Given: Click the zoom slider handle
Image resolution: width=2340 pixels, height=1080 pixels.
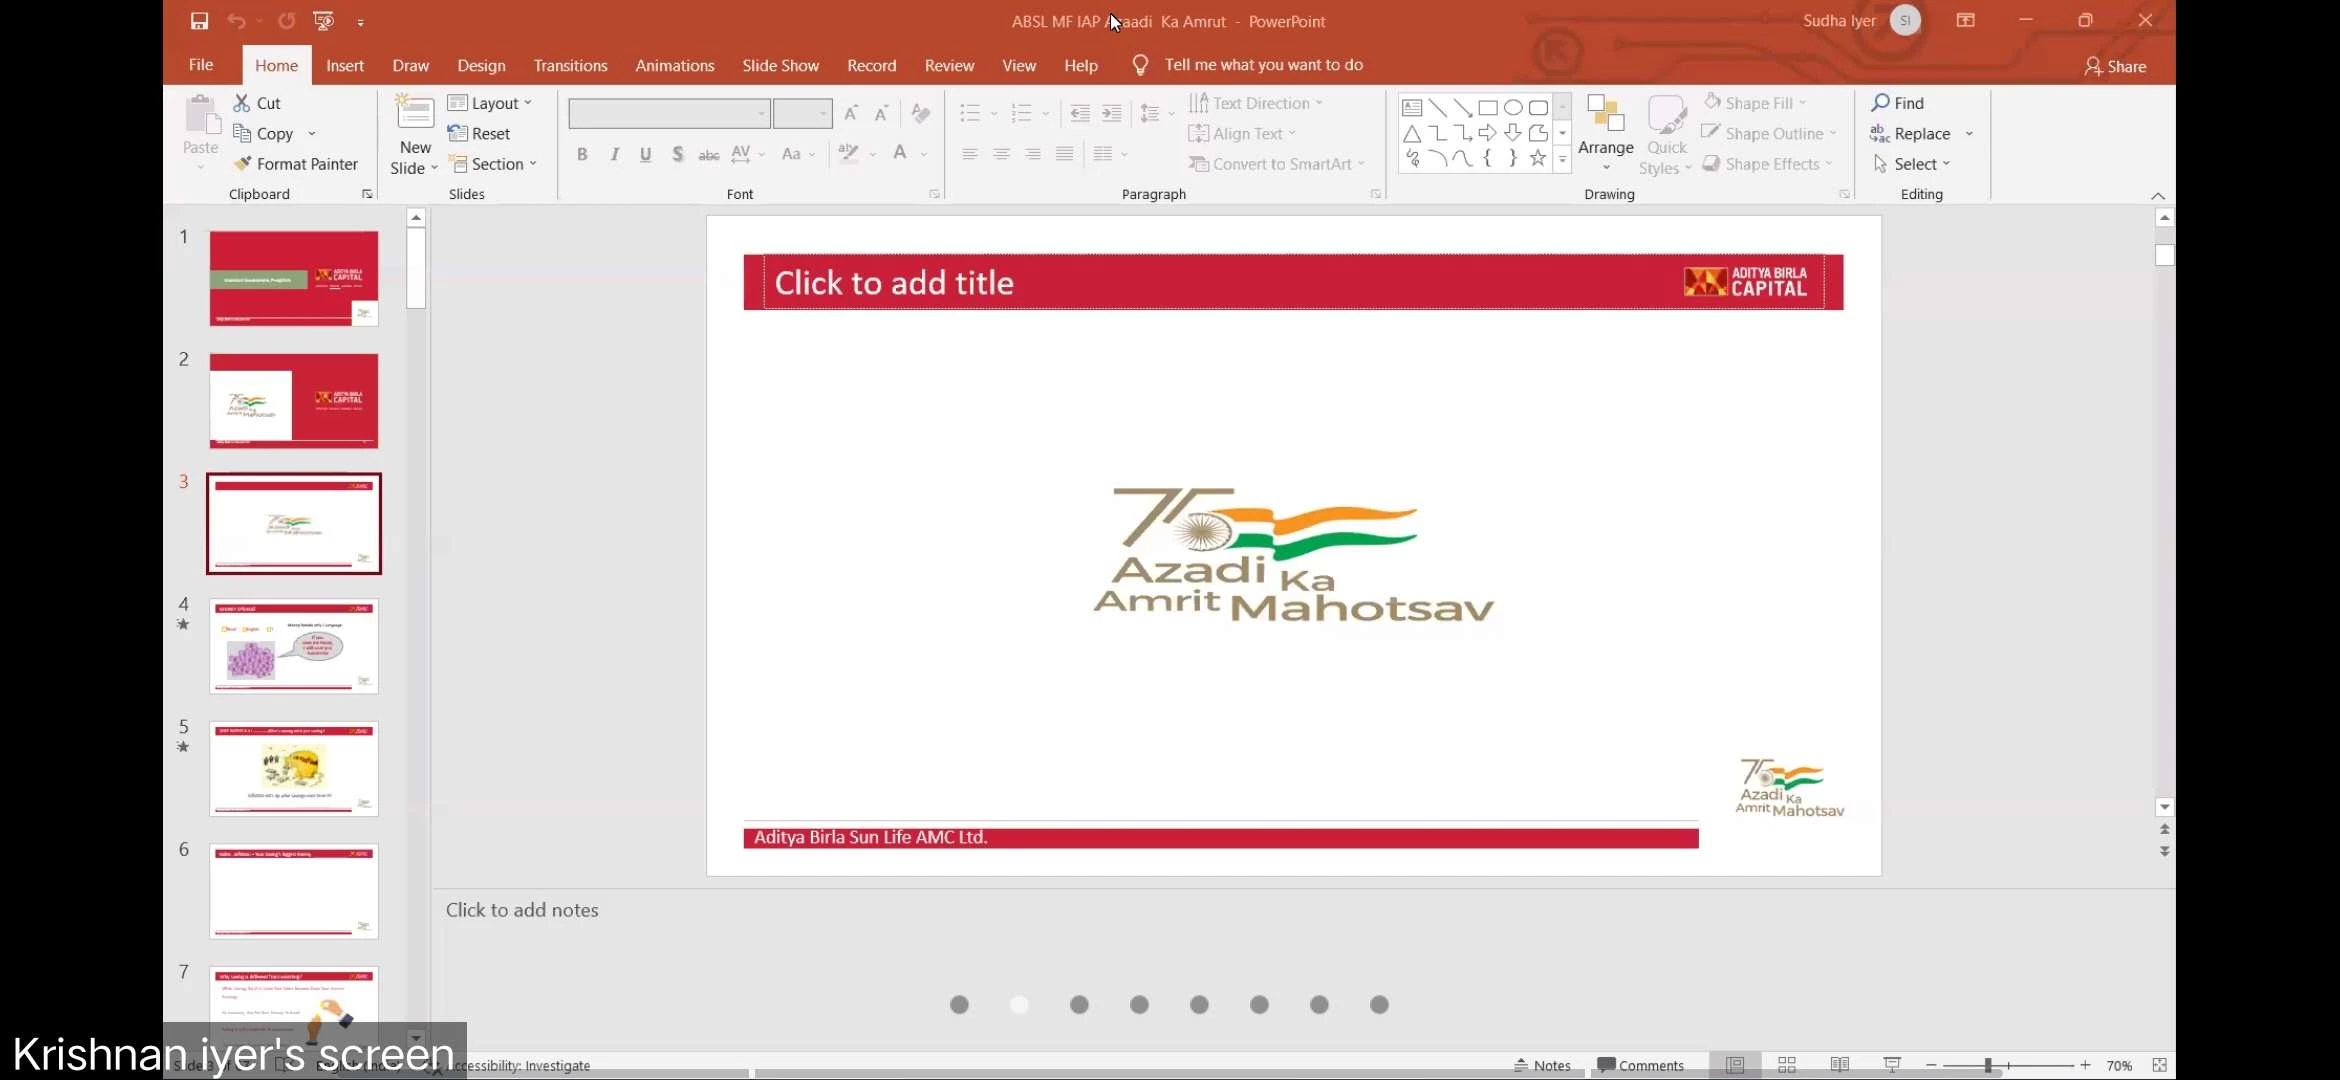Looking at the screenshot, I should tap(1988, 1065).
